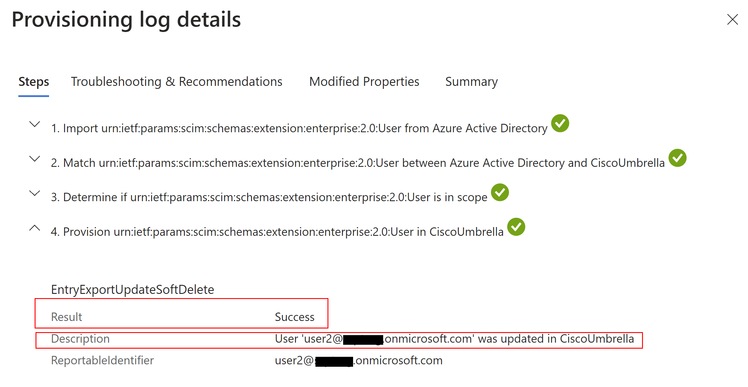Screen dimensions: 748x387
Task: Expand step 1 Import chevron
Action: pyautogui.click(x=34, y=125)
